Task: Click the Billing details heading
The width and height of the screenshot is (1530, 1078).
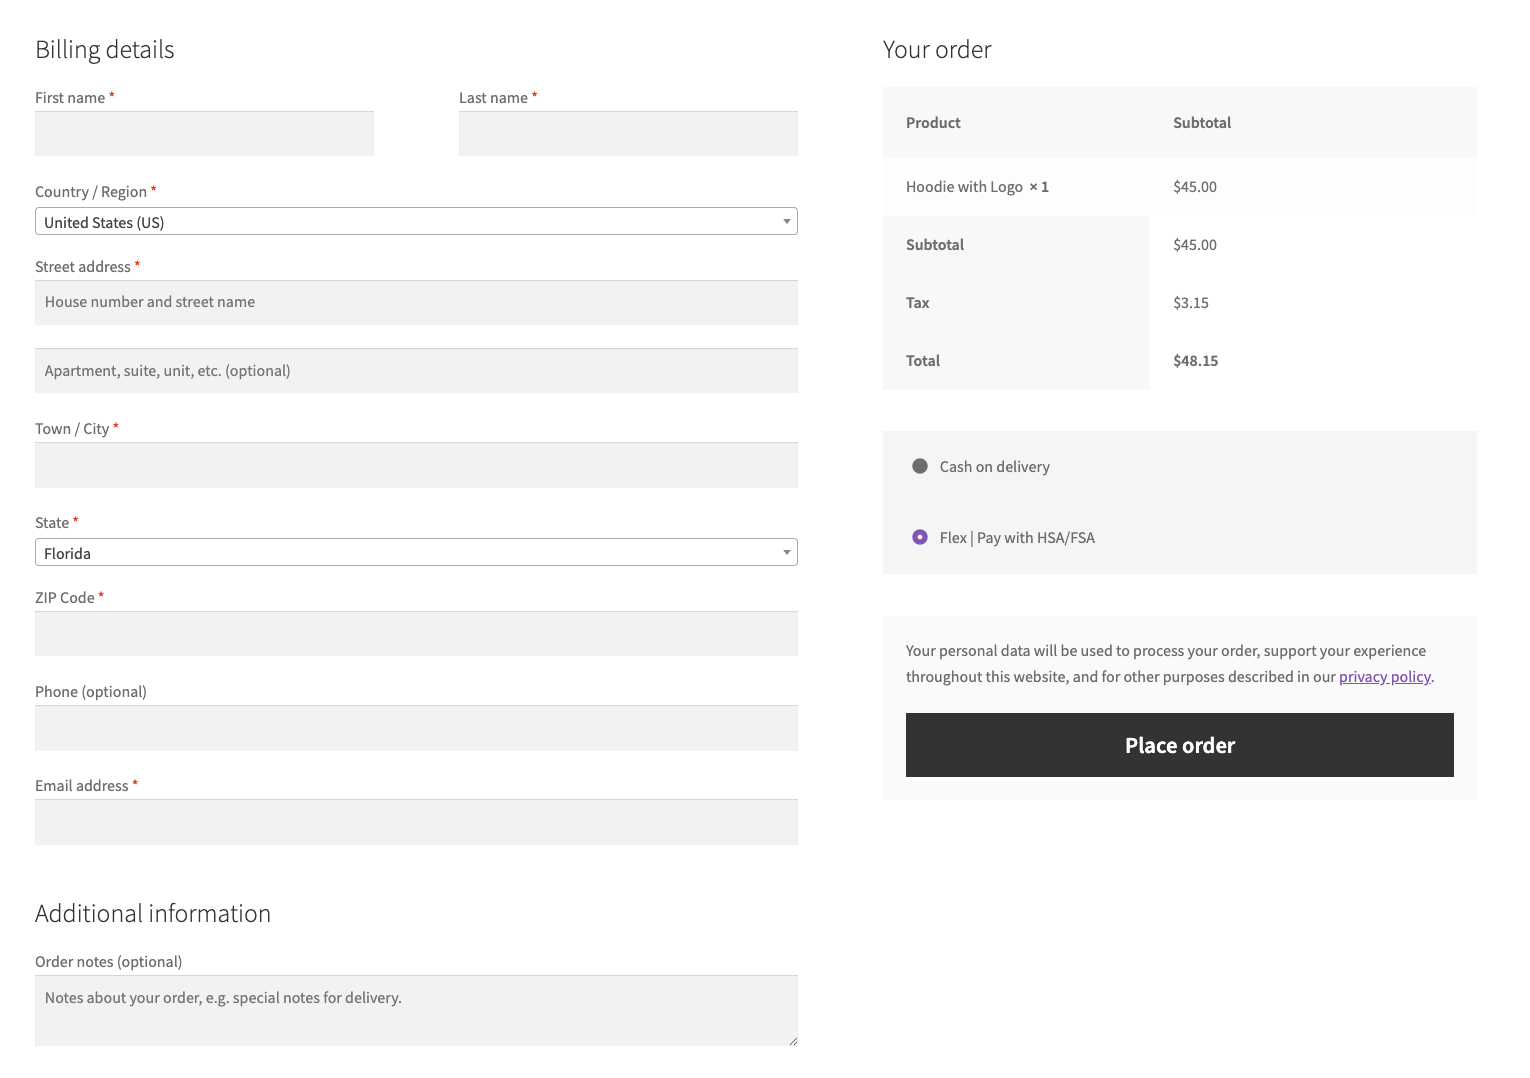Action: (105, 50)
